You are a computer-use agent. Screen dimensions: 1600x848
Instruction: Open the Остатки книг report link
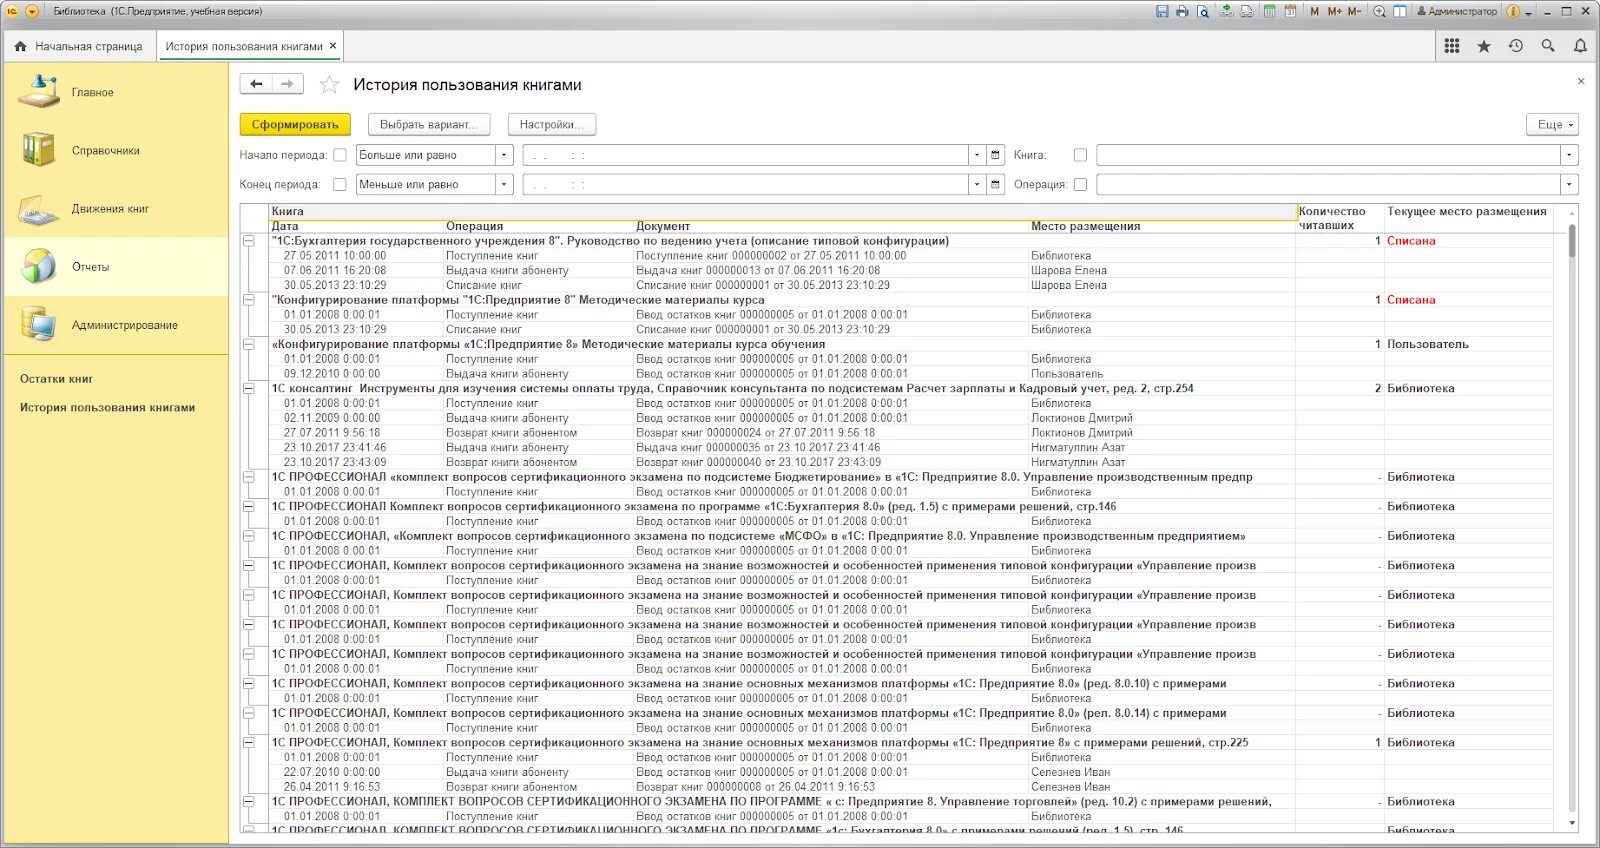[56, 379]
